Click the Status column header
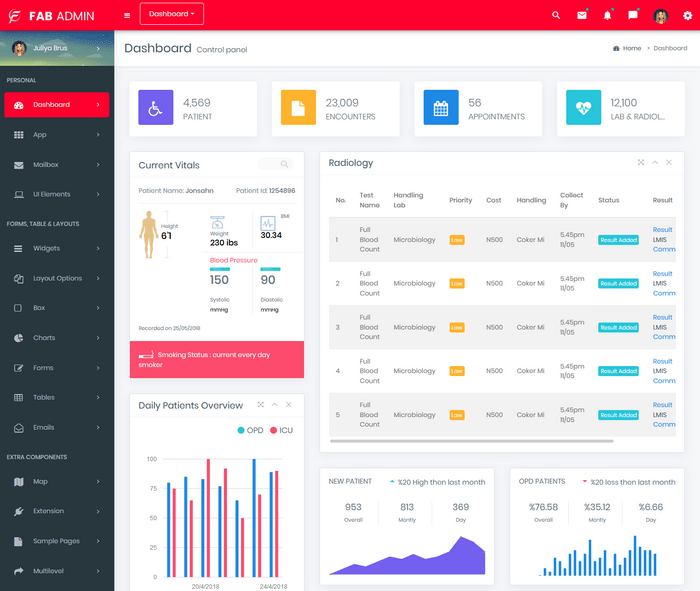Viewport: 700px width, 591px height. pyautogui.click(x=608, y=200)
